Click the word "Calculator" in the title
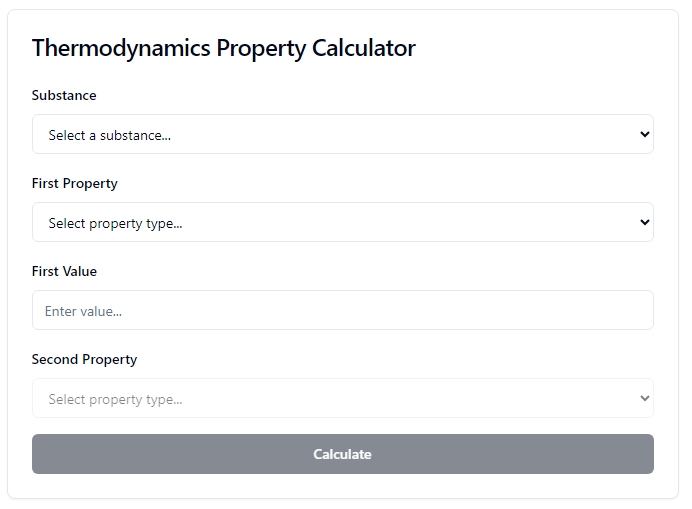 coord(364,48)
